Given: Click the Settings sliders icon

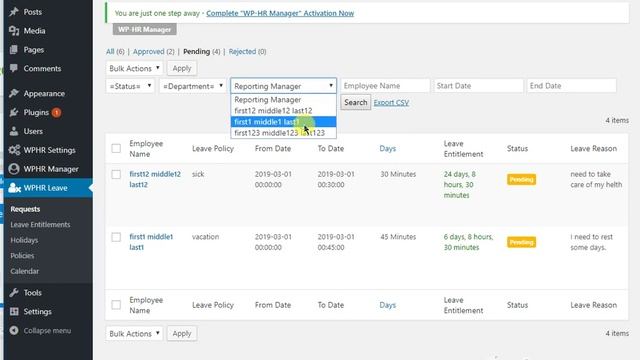Looking at the screenshot, I should [x=14, y=311].
